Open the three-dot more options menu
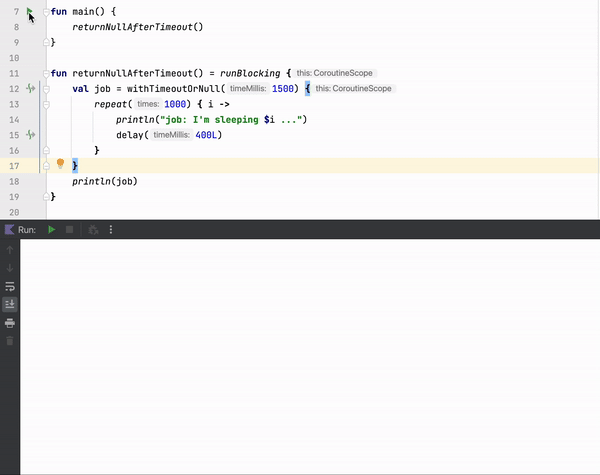 coord(110,230)
